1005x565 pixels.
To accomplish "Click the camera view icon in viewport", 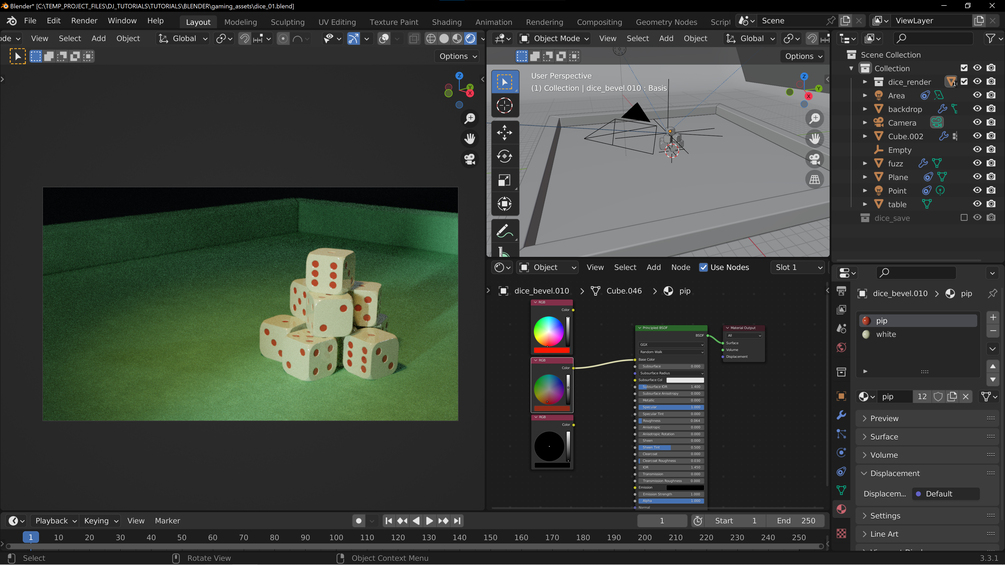I will pos(814,159).
